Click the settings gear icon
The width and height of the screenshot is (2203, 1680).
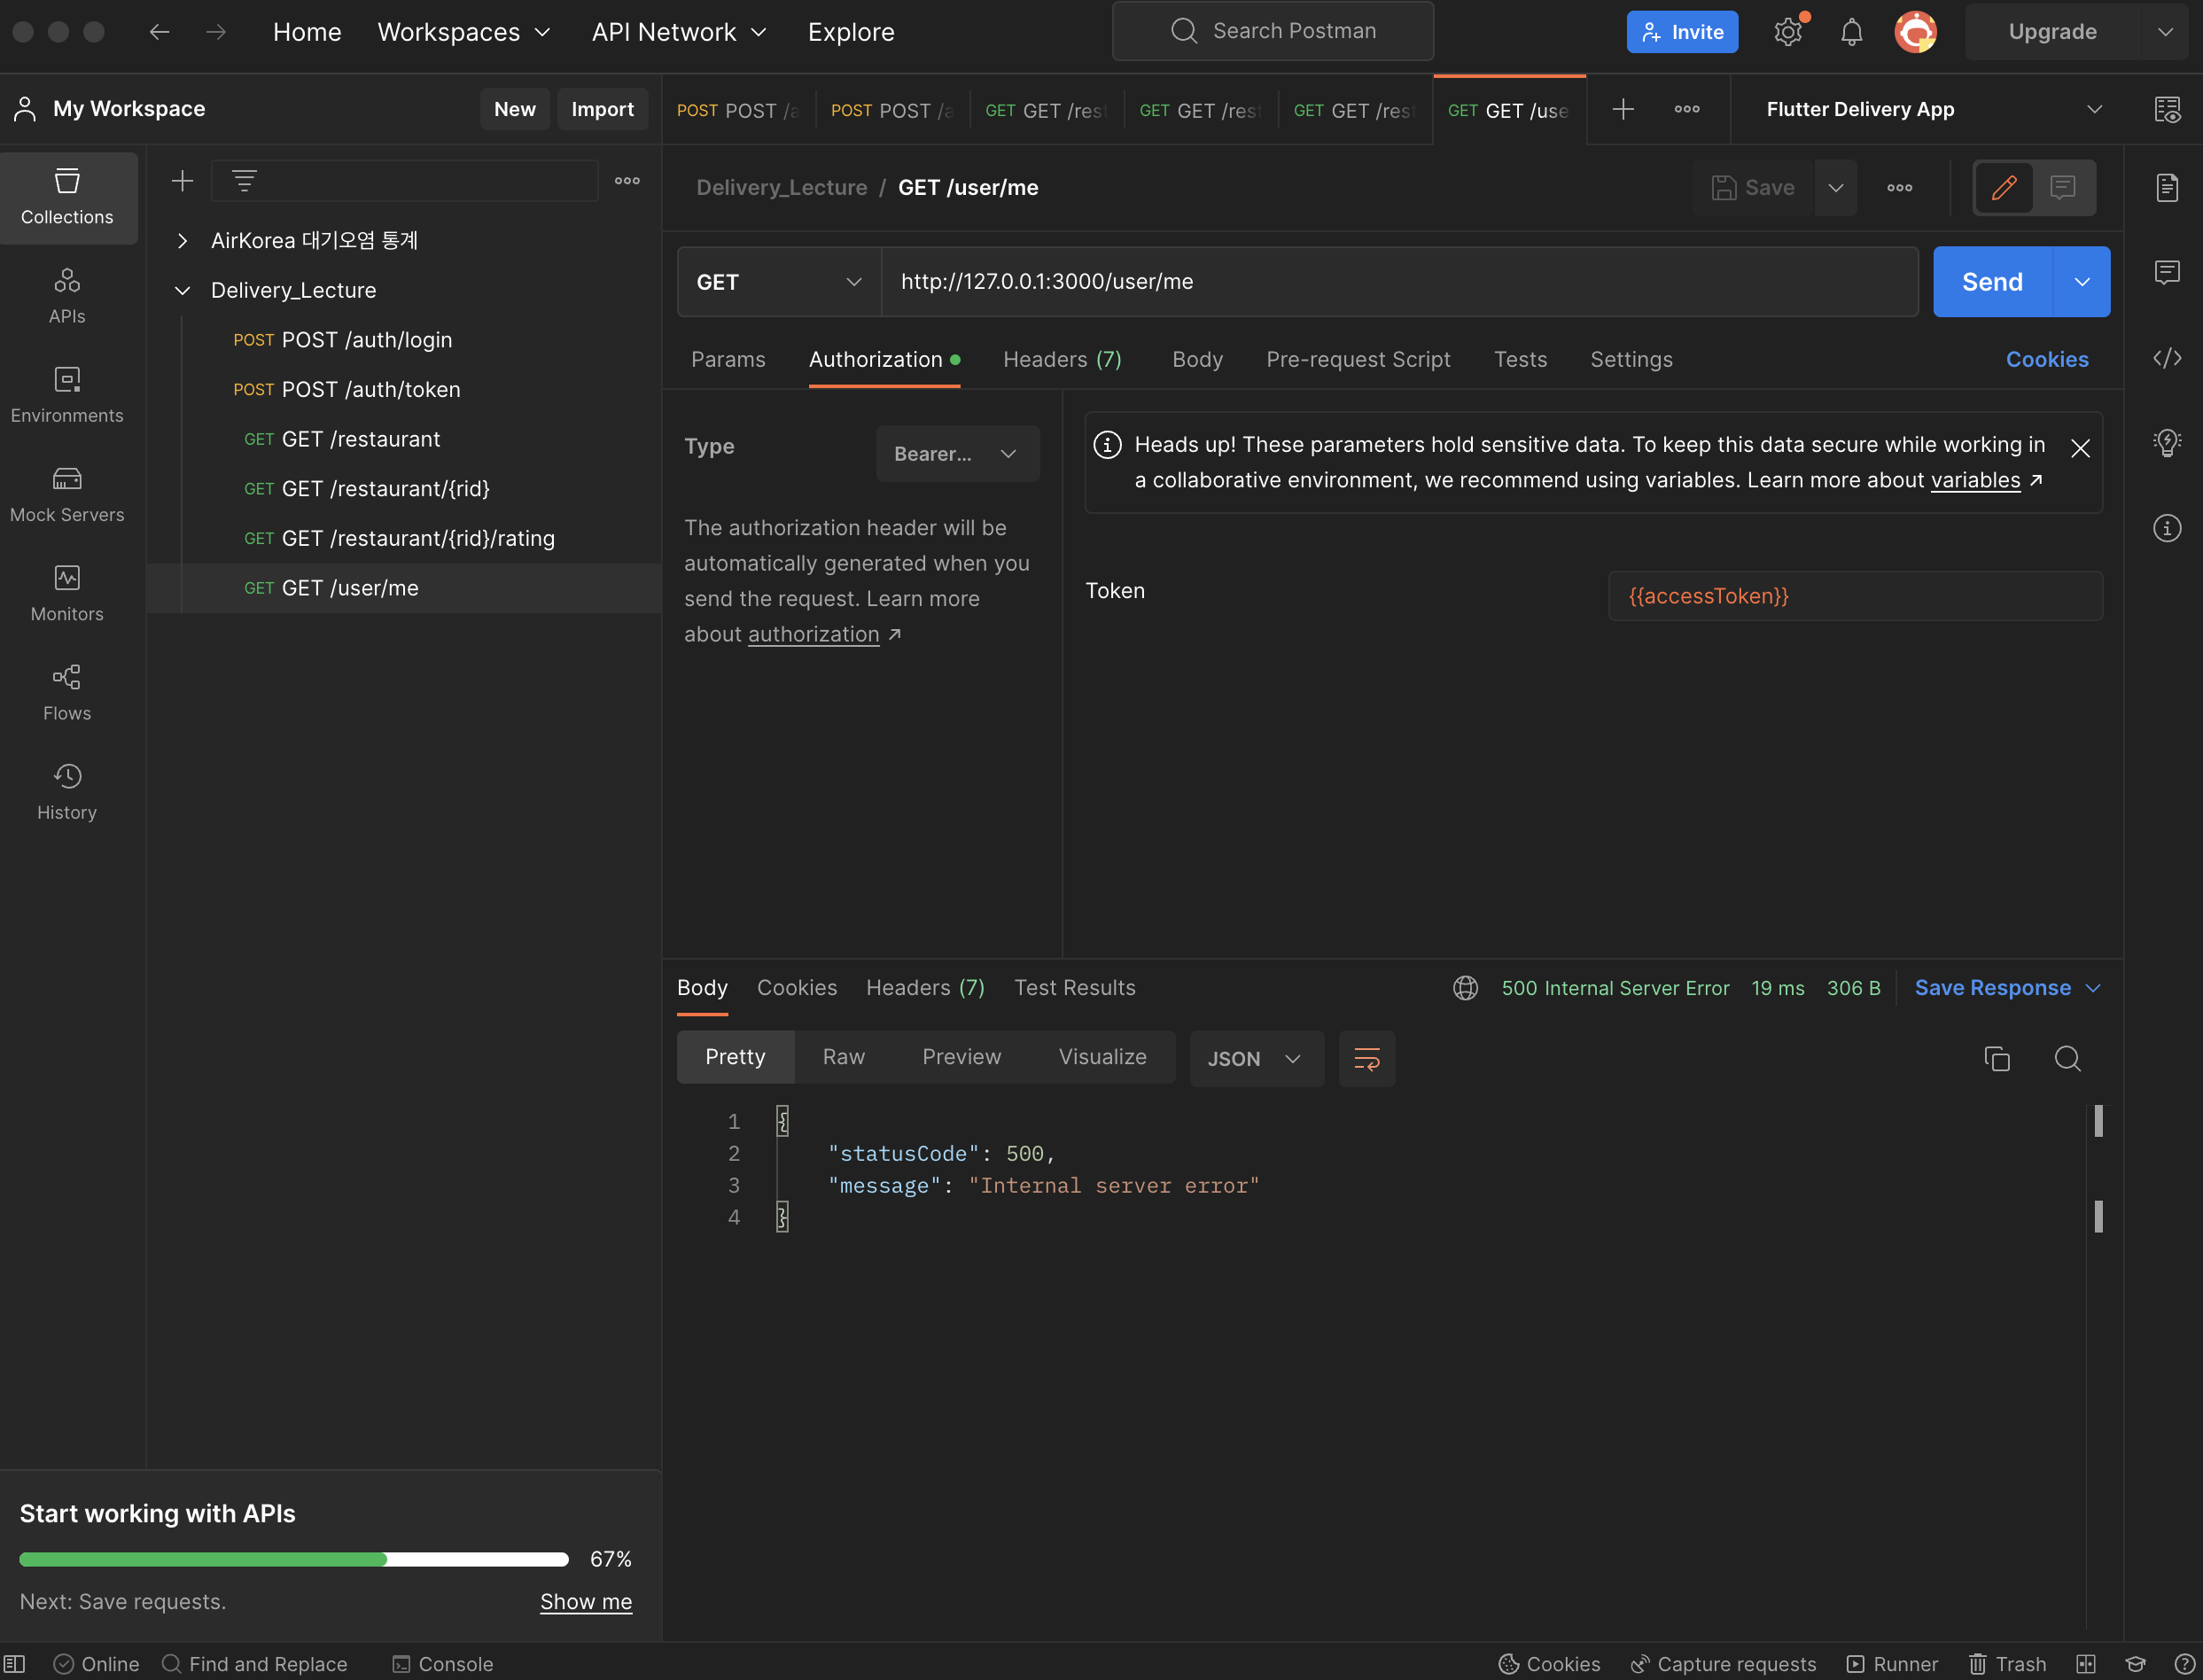coord(1788,32)
